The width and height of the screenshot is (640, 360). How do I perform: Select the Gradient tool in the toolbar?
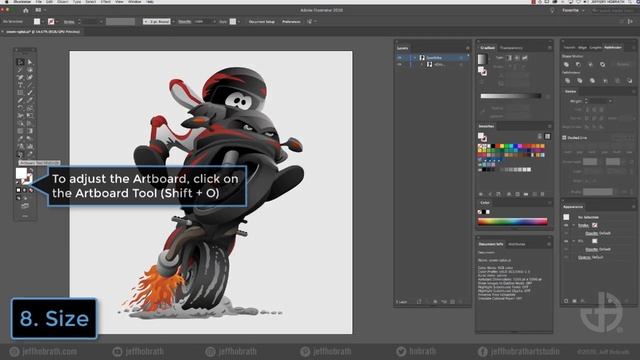pyautogui.click(x=30, y=131)
